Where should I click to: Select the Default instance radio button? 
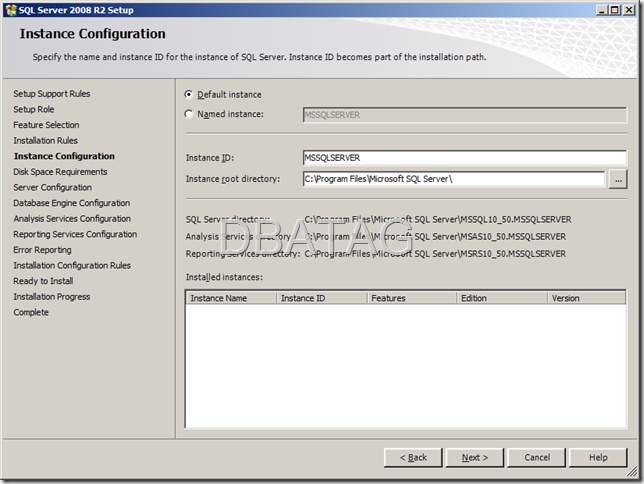click(x=189, y=94)
